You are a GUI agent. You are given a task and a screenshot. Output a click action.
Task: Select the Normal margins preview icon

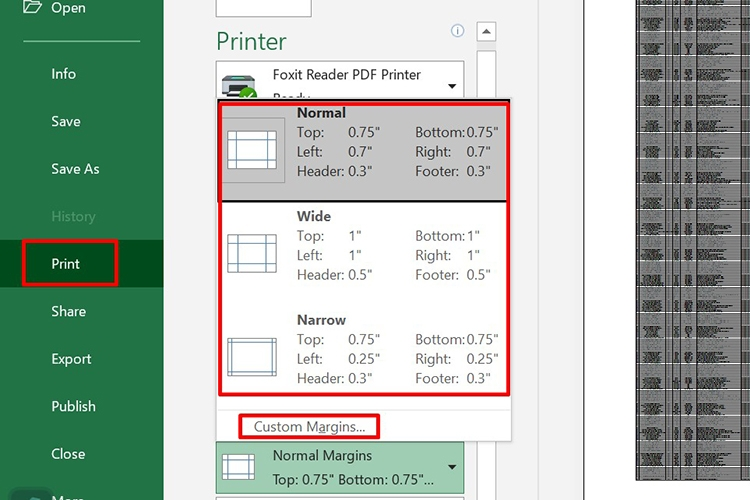(x=251, y=150)
